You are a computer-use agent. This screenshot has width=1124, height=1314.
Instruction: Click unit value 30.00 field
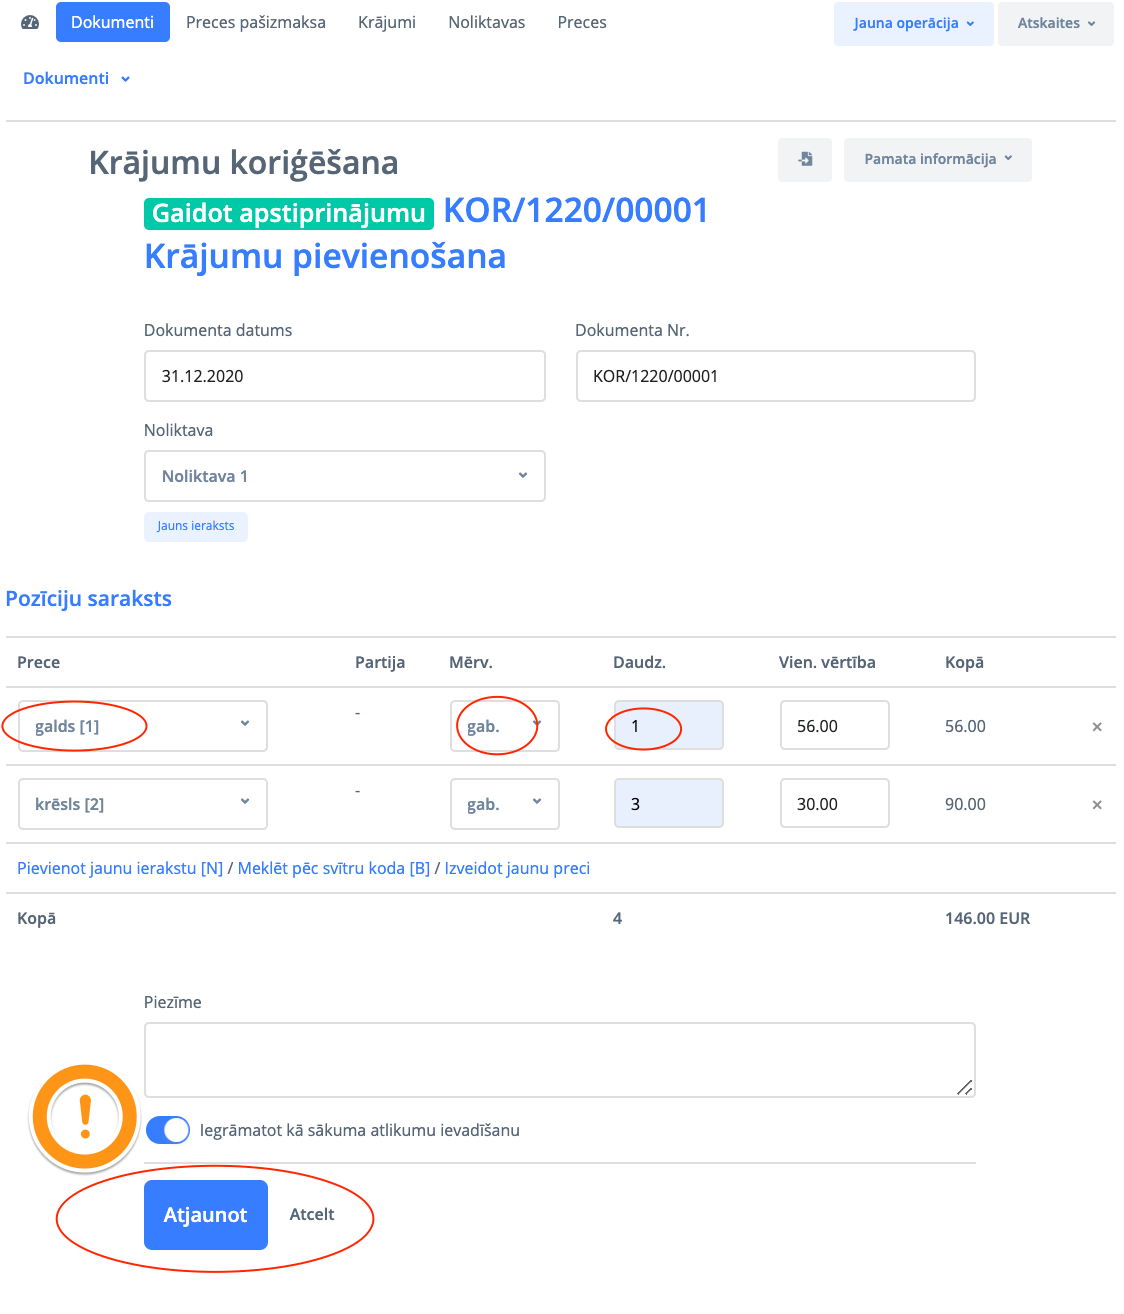click(x=835, y=803)
